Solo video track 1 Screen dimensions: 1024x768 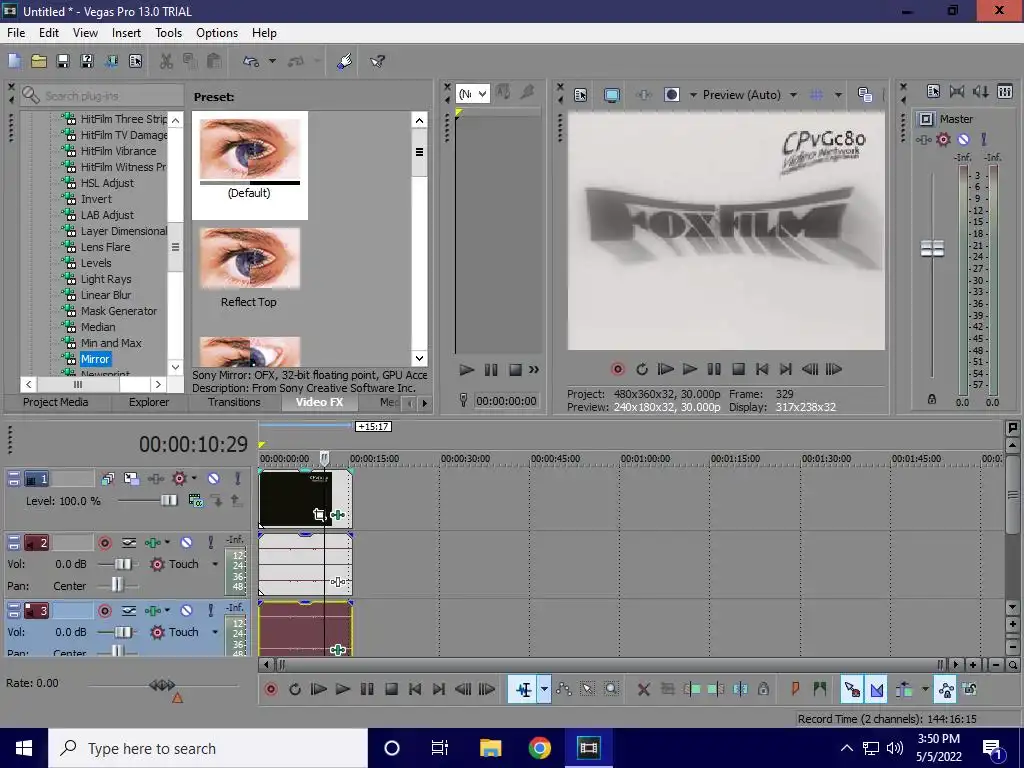(238, 479)
